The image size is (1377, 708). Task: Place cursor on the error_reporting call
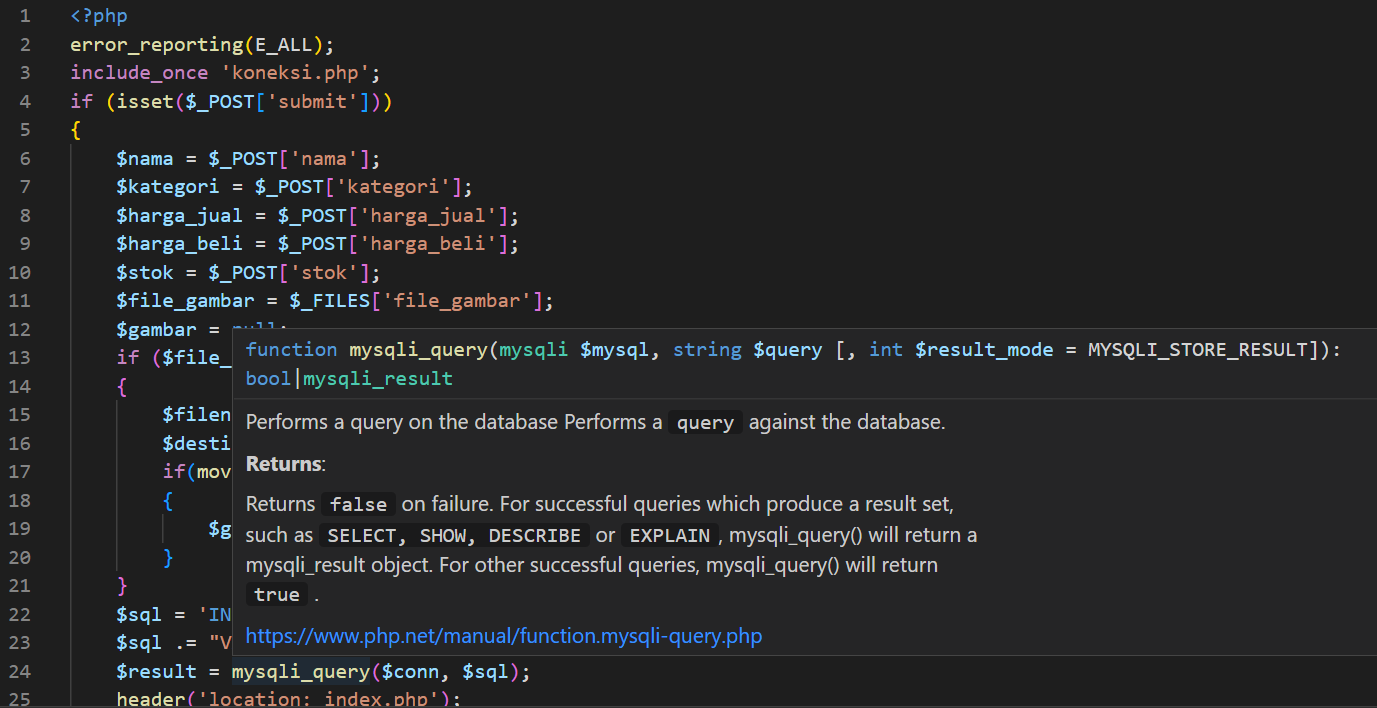(x=160, y=44)
